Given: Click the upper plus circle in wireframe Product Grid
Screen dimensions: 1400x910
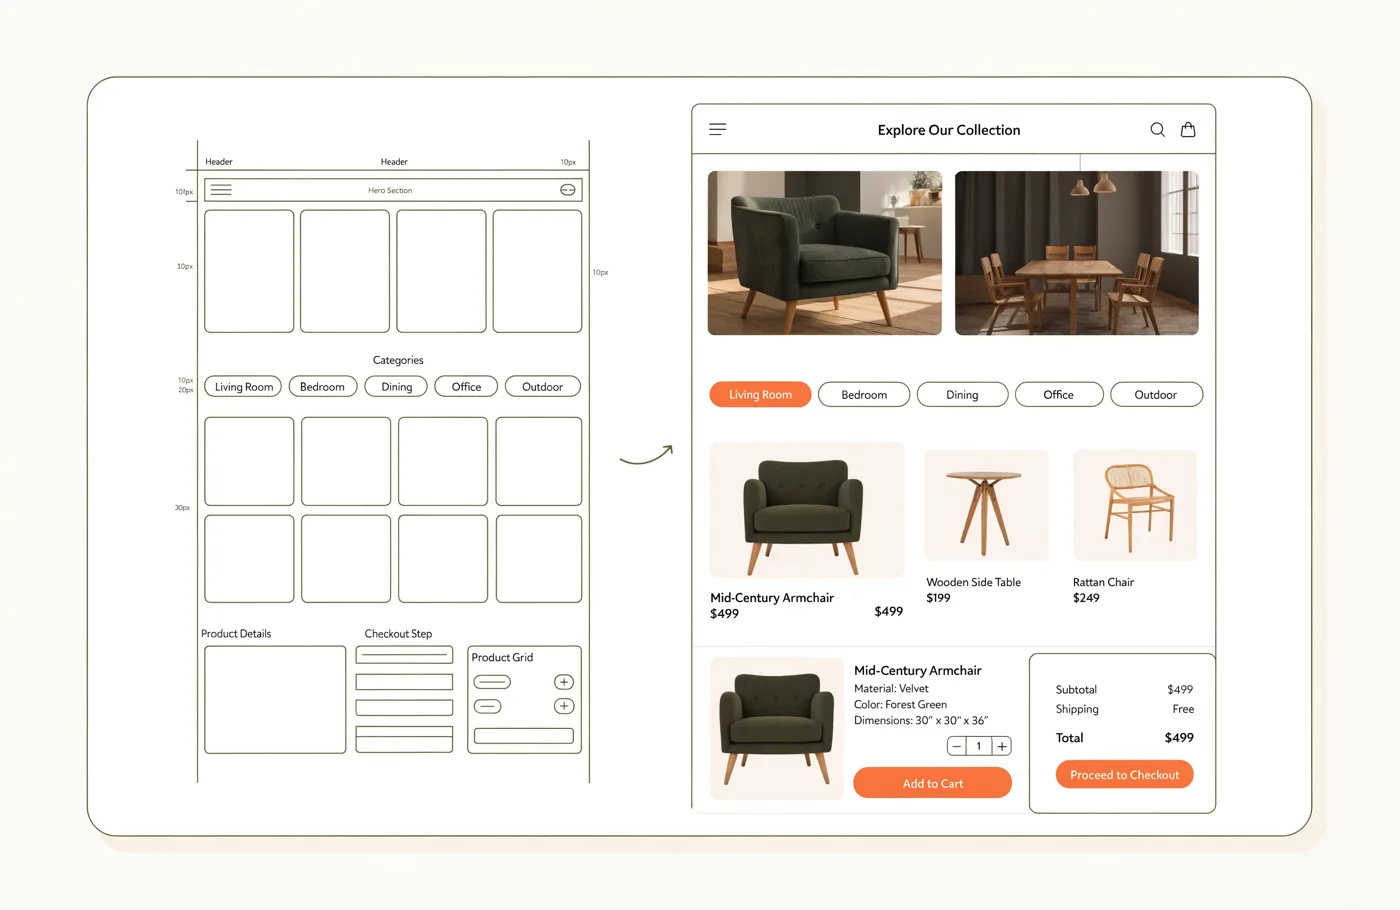Looking at the screenshot, I should (564, 682).
